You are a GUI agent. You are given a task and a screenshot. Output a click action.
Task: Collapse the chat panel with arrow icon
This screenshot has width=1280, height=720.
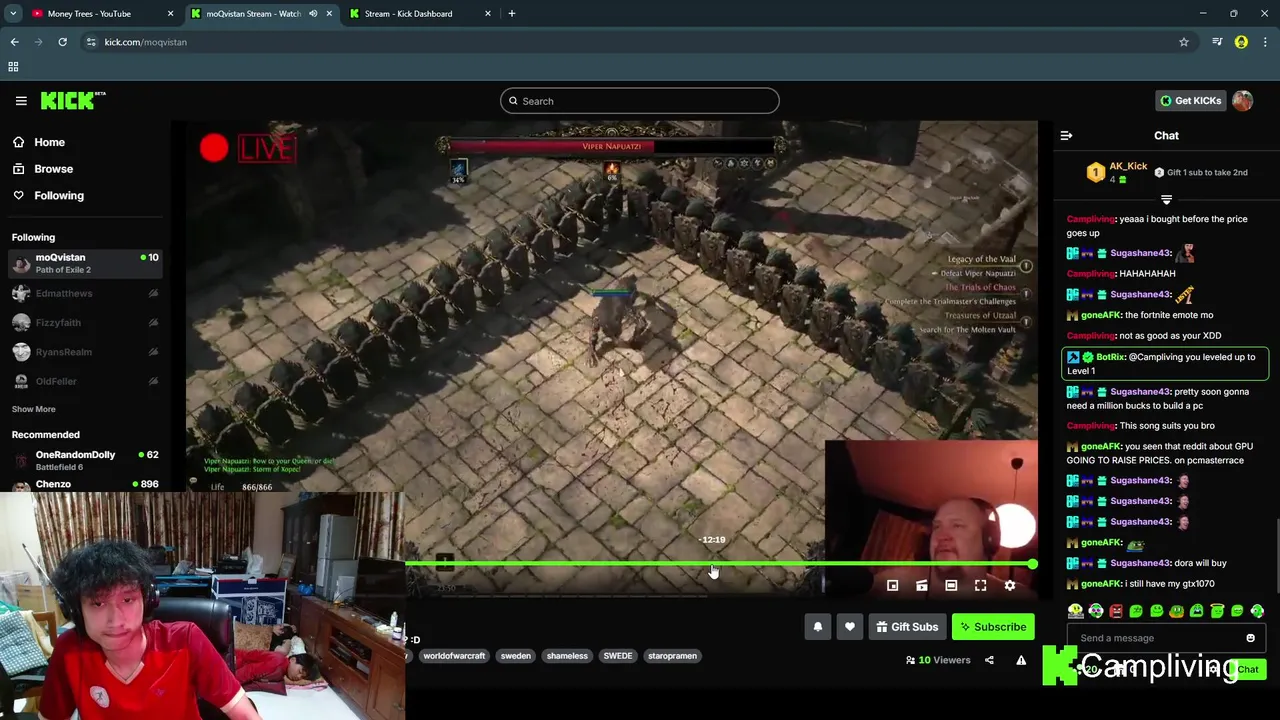click(x=1066, y=136)
